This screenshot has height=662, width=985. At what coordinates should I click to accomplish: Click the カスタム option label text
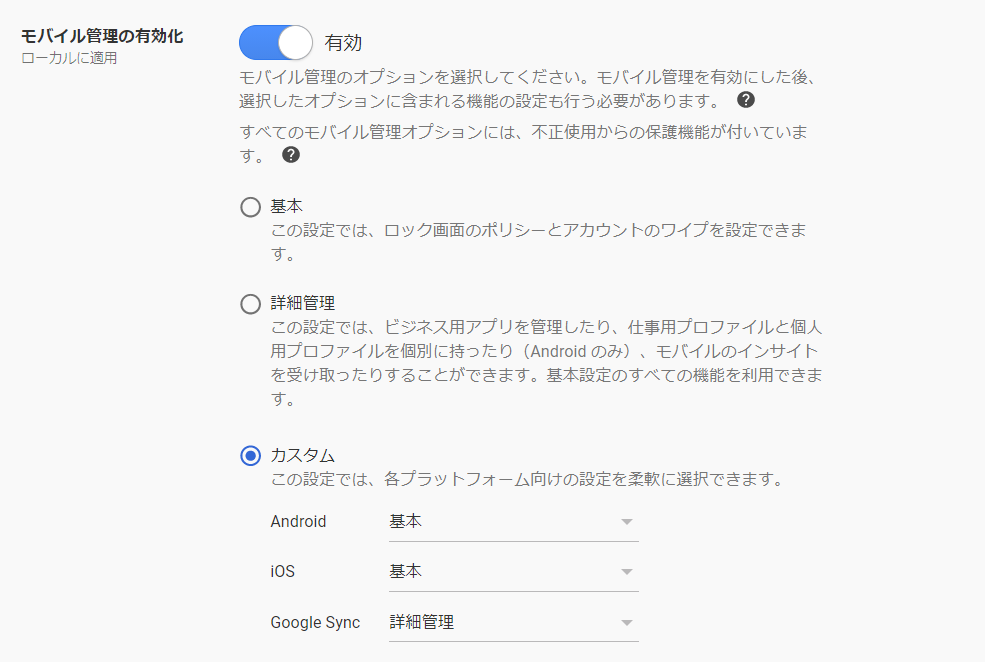click(303, 455)
